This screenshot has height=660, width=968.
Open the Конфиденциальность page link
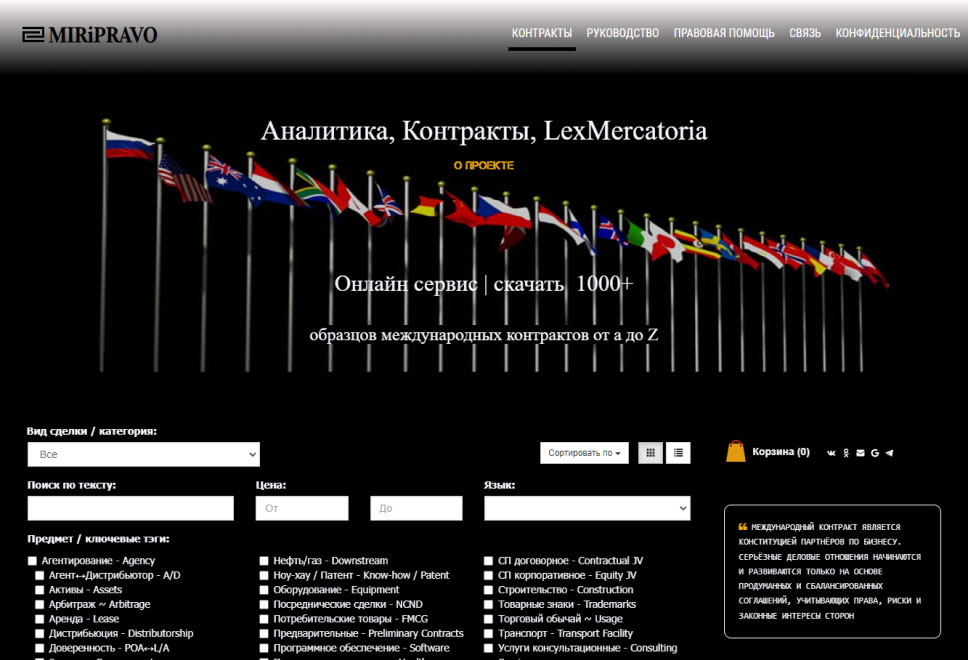pyautogui.click(x=897, y=33)
